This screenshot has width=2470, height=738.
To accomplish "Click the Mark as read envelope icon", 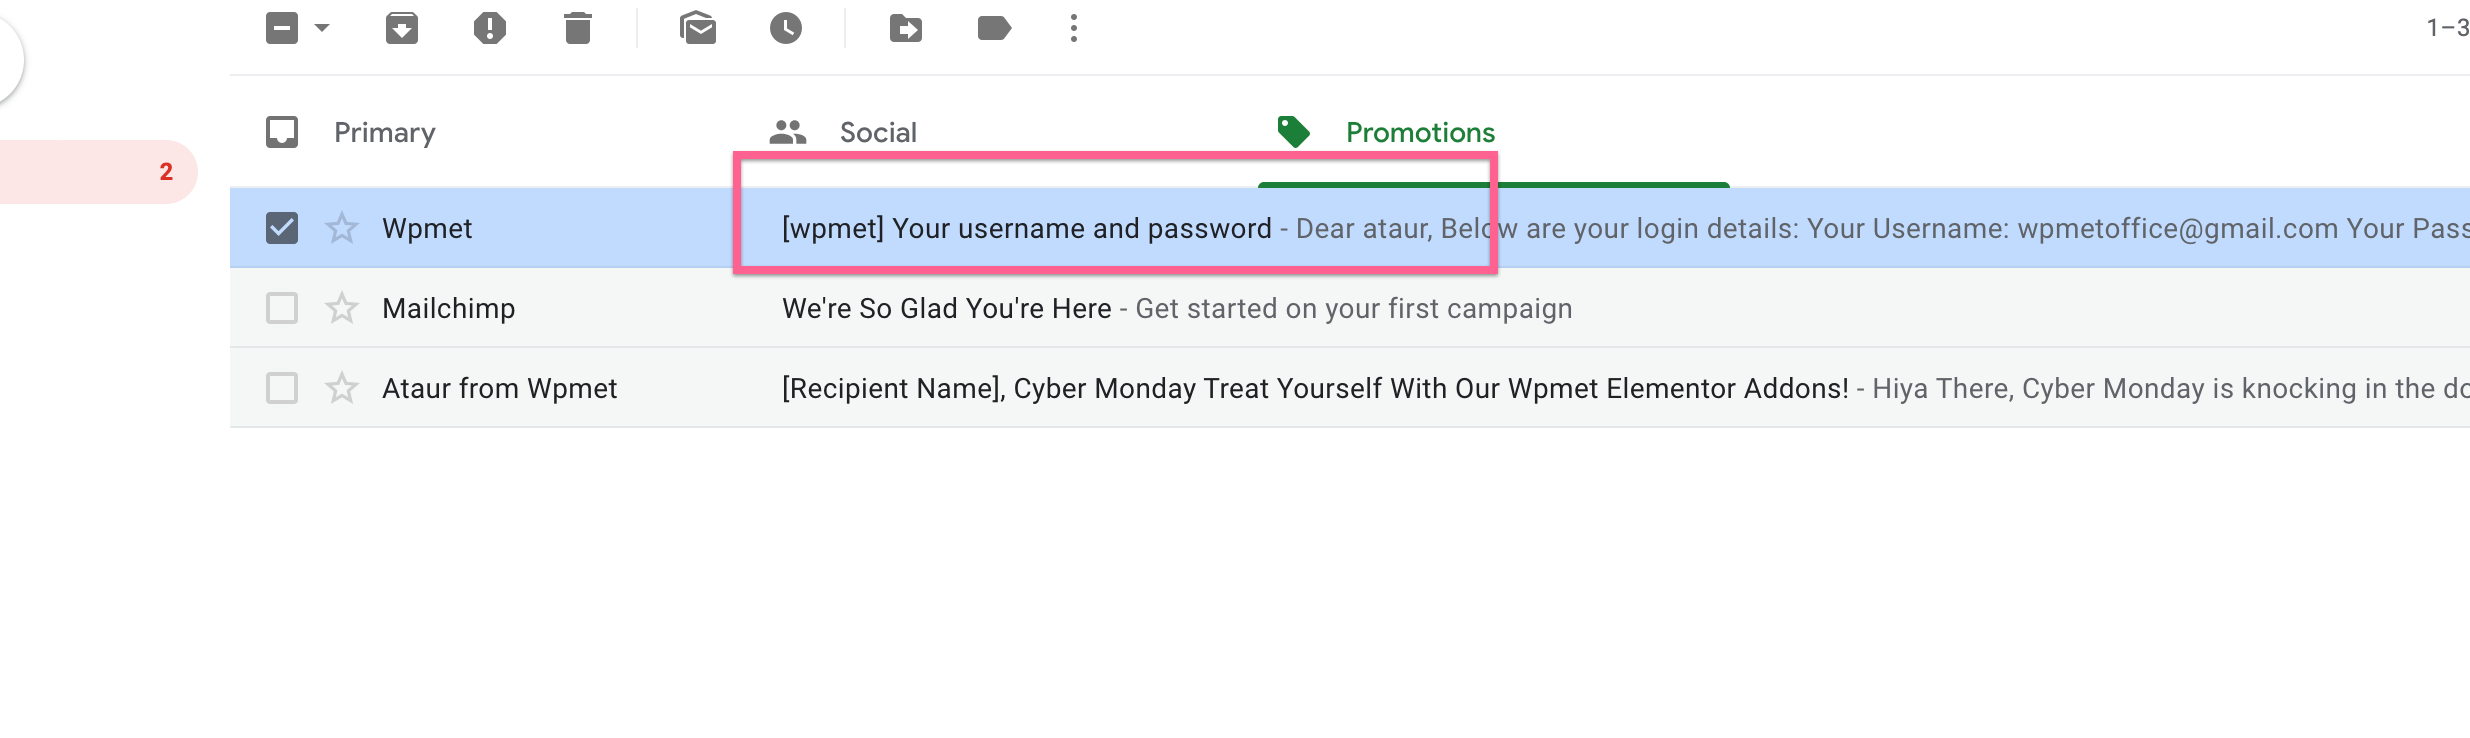I will 698,28.
